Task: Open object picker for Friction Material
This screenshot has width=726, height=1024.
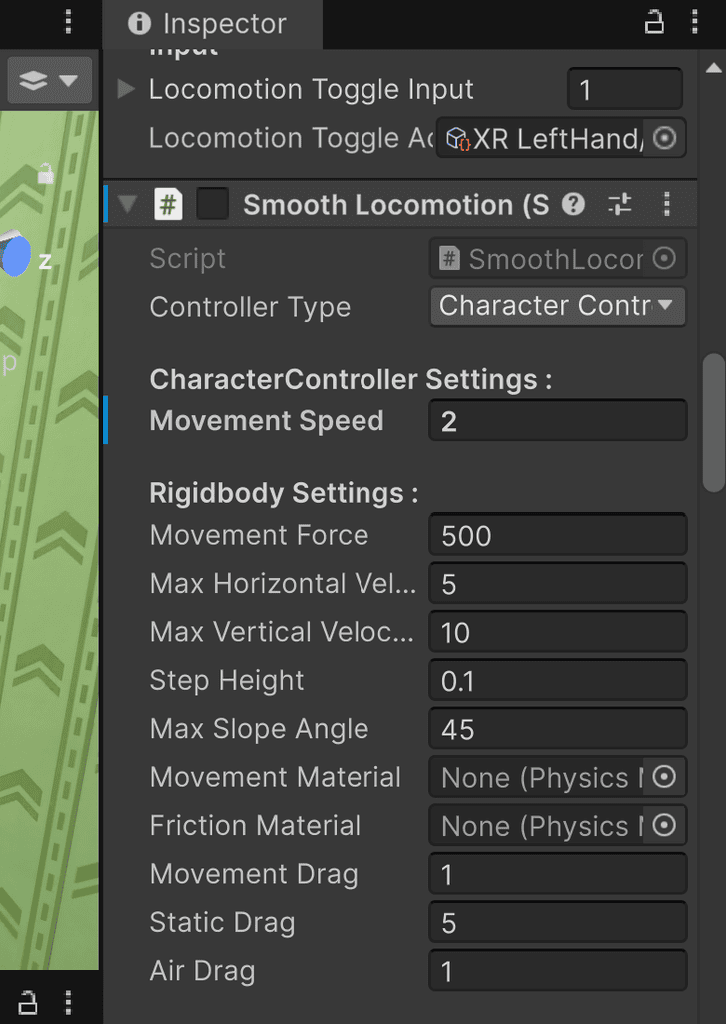Action: (x=665, y=825)
